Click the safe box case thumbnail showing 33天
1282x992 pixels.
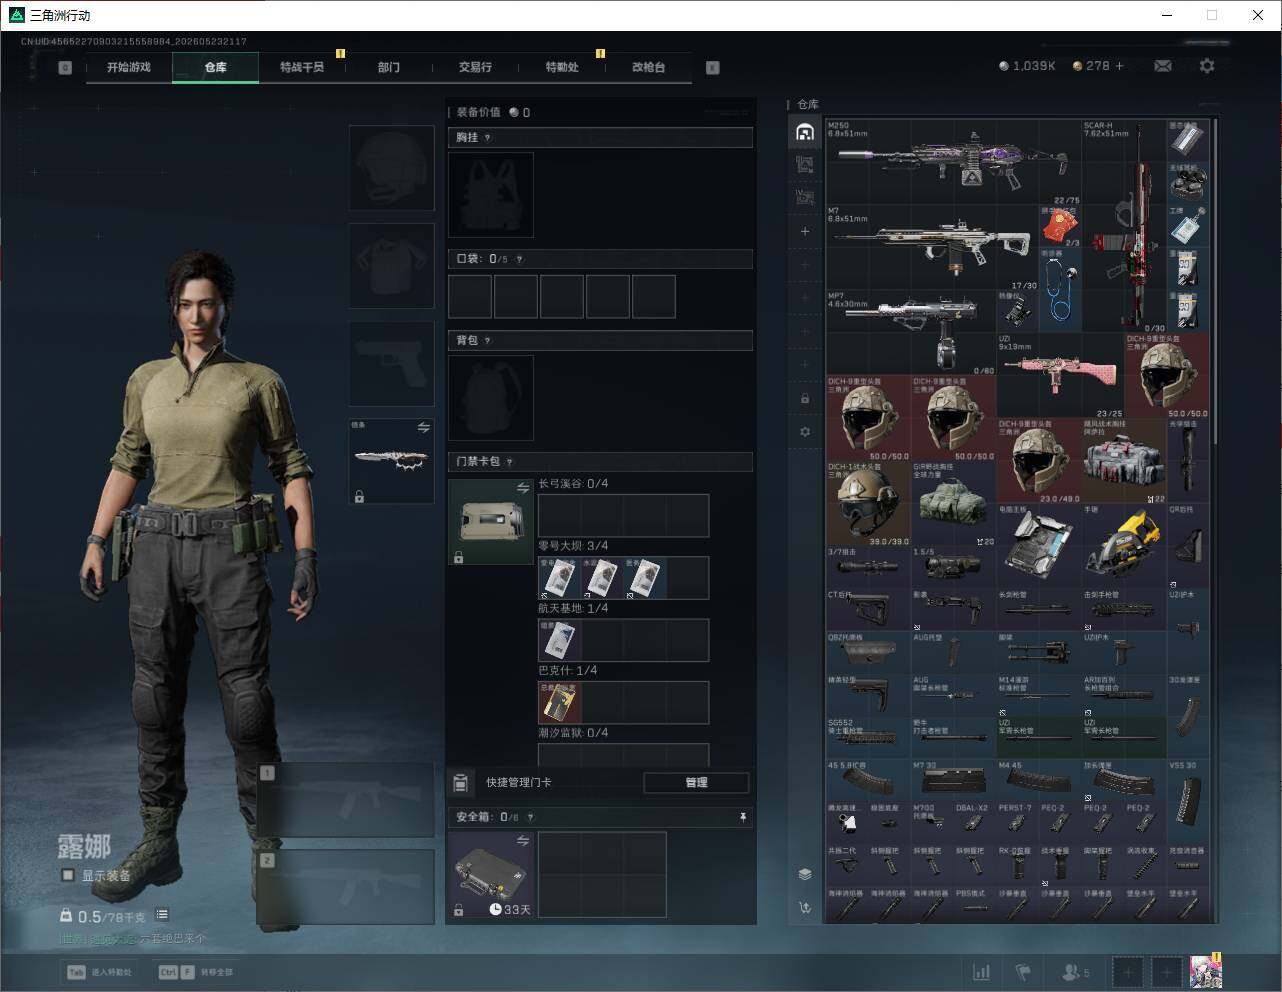pos(491,874)
